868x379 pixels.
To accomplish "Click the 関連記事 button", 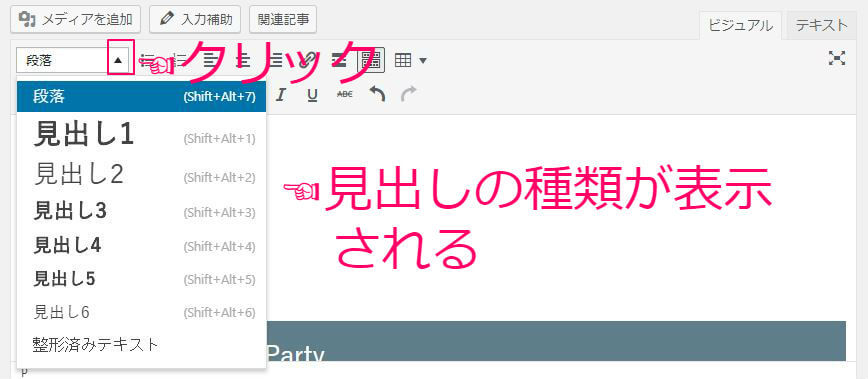I will 283,19.
